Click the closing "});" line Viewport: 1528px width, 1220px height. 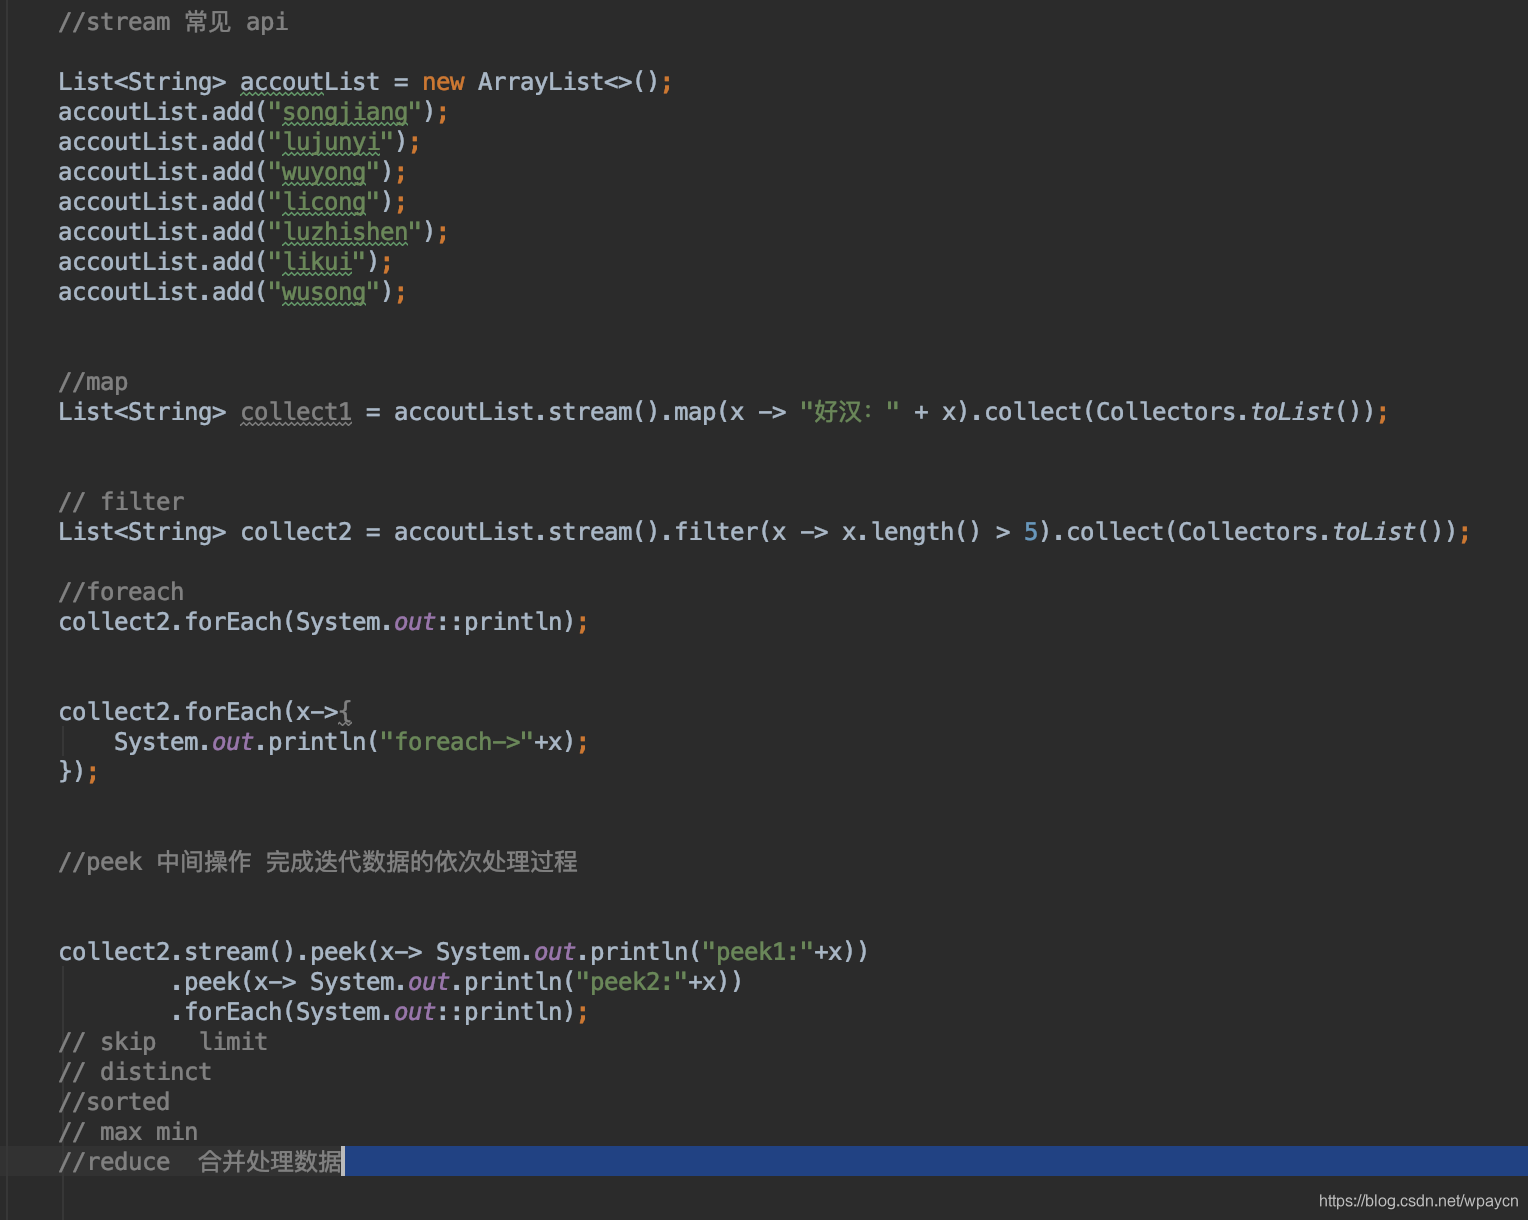pyautogui.click(x=78, y=772)
